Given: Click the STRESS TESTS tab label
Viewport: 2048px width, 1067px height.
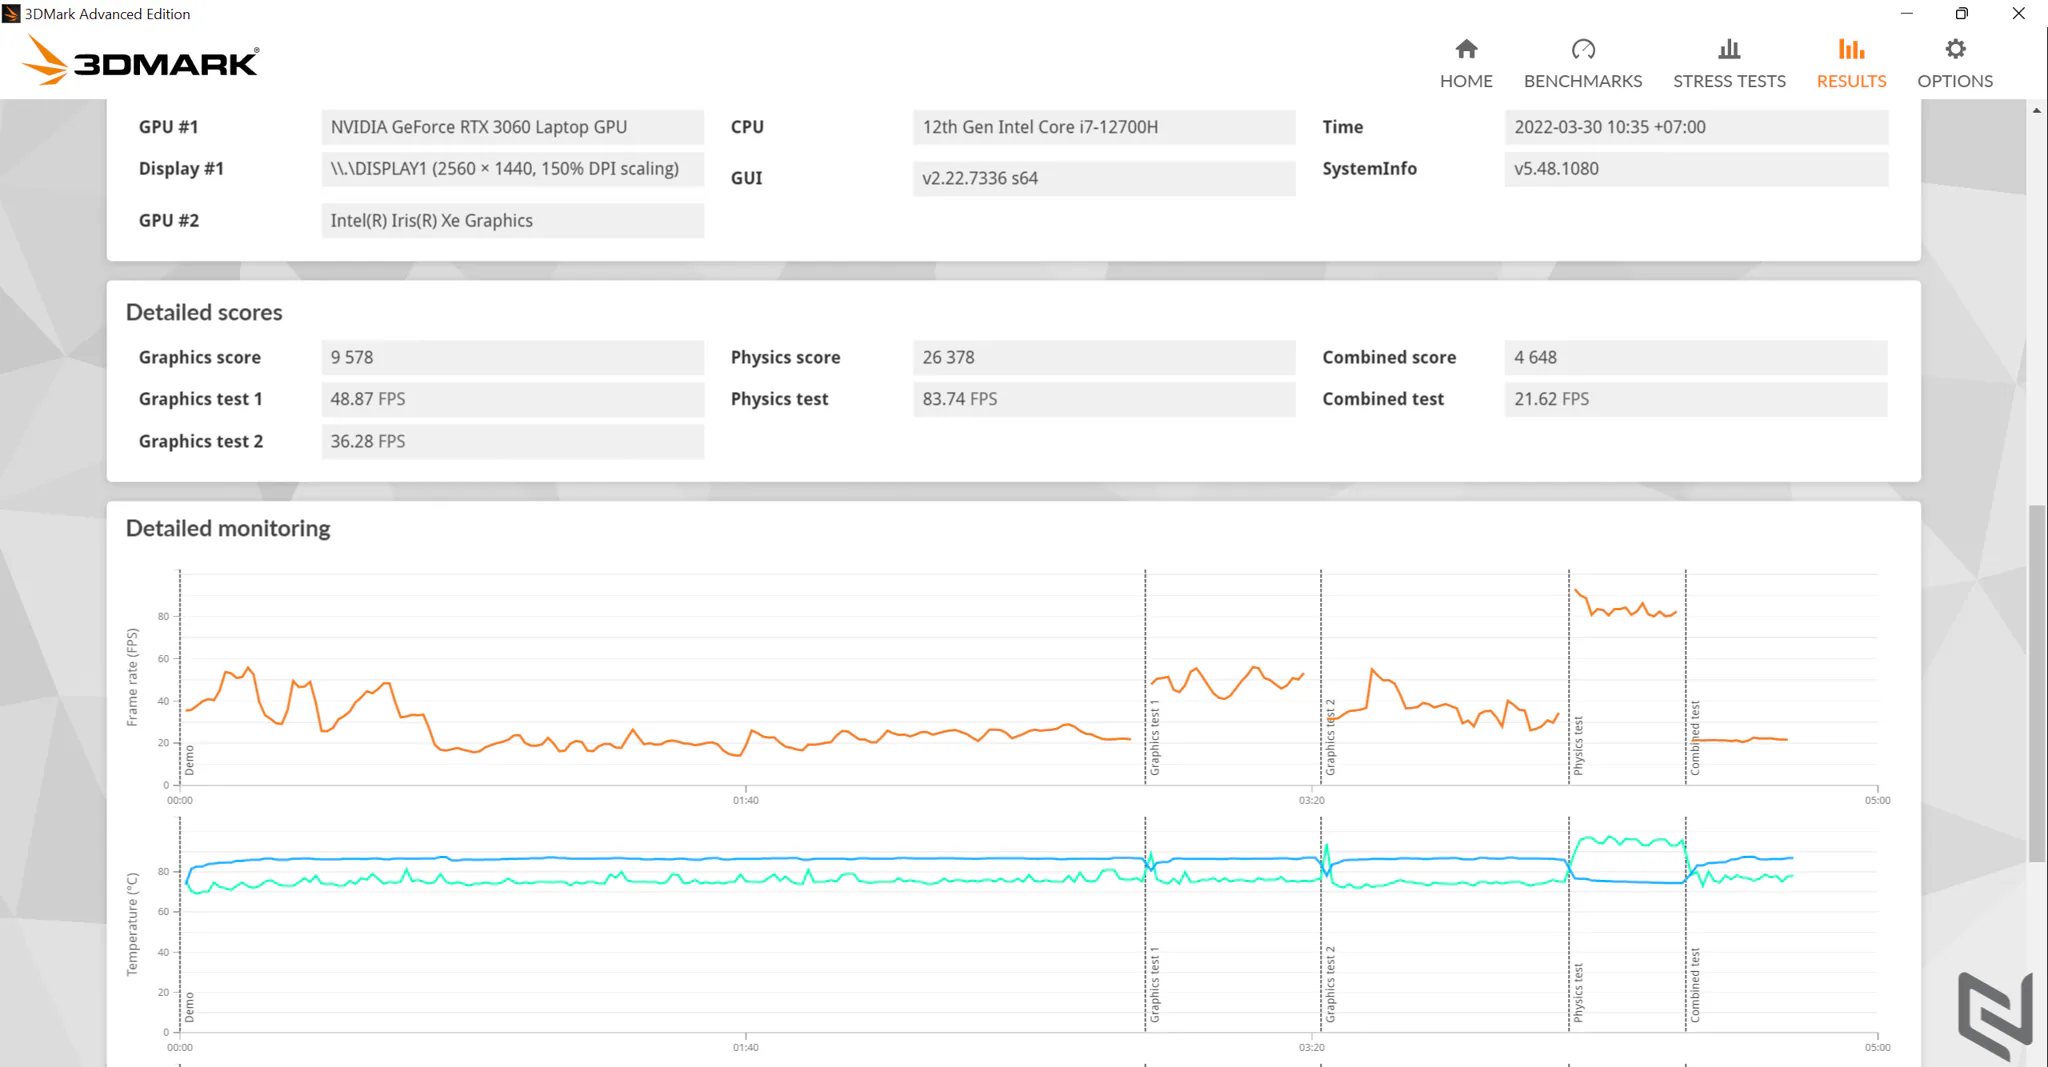Looking at the screenshot, I should pos(1729,81).
